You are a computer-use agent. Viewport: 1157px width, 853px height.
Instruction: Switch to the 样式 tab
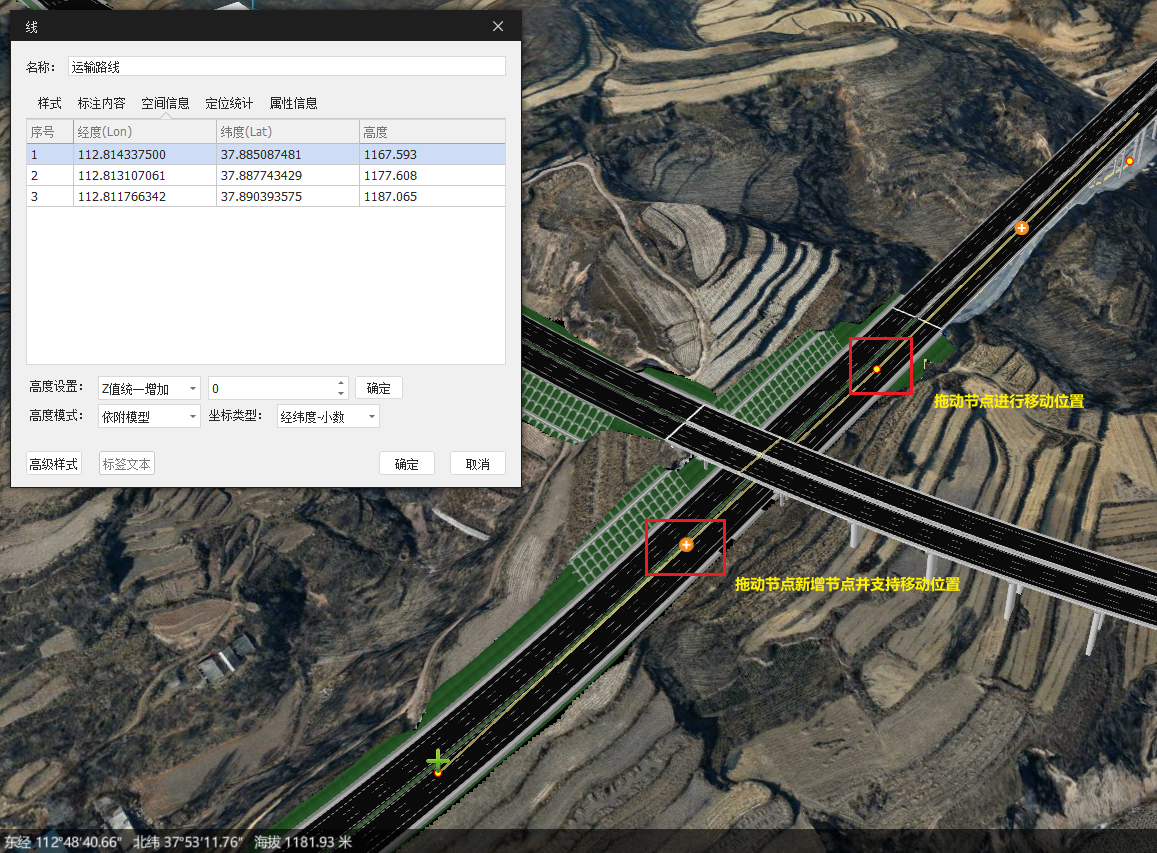(49, 103)
